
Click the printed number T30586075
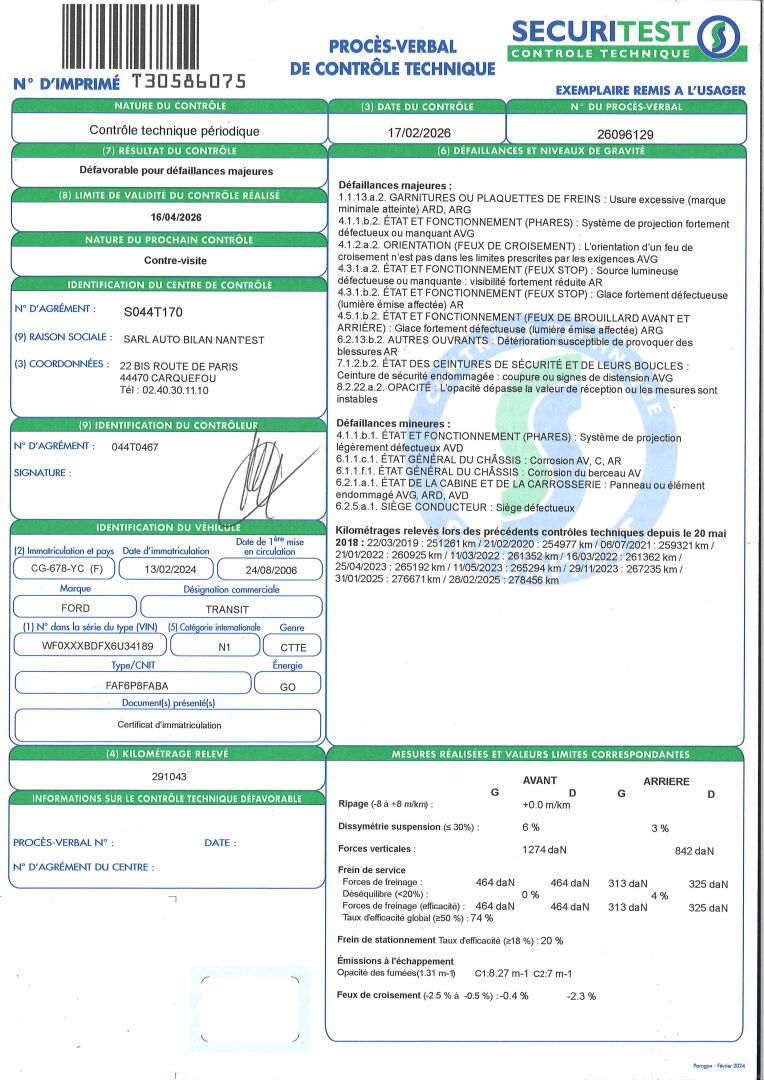(188, 82)
